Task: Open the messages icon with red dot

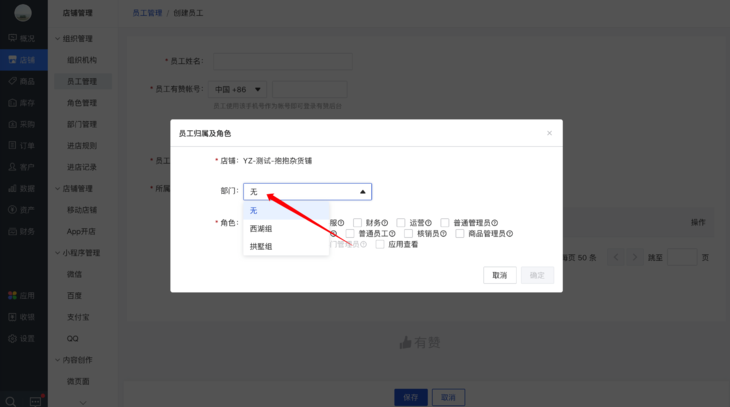Action: coord(36,400)
